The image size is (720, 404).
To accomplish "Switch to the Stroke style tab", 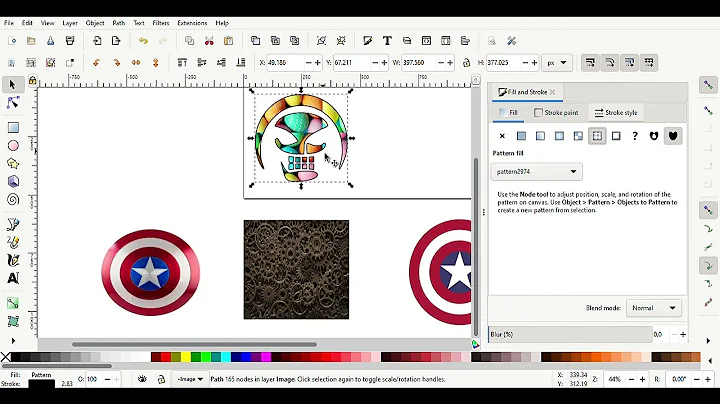I will [x=616, y=112].
